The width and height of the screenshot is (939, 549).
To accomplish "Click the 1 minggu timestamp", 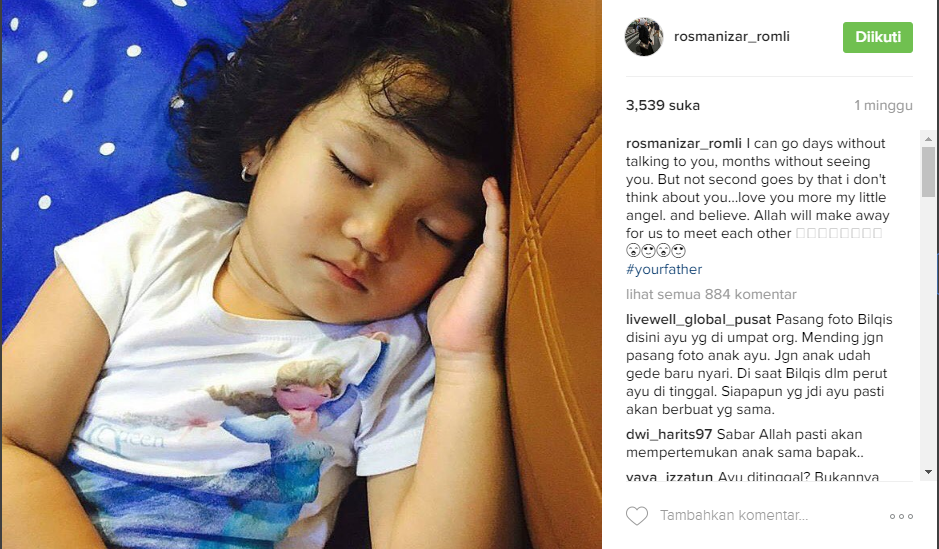I will pos(883,105).
